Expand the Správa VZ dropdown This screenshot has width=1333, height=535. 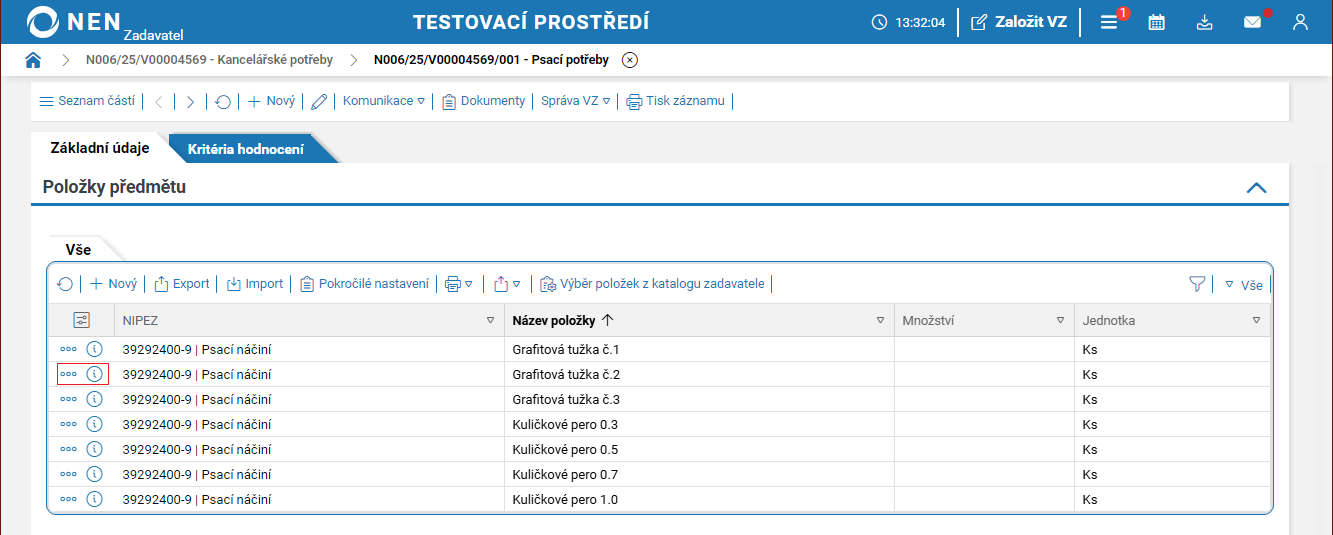pos(575,101)
